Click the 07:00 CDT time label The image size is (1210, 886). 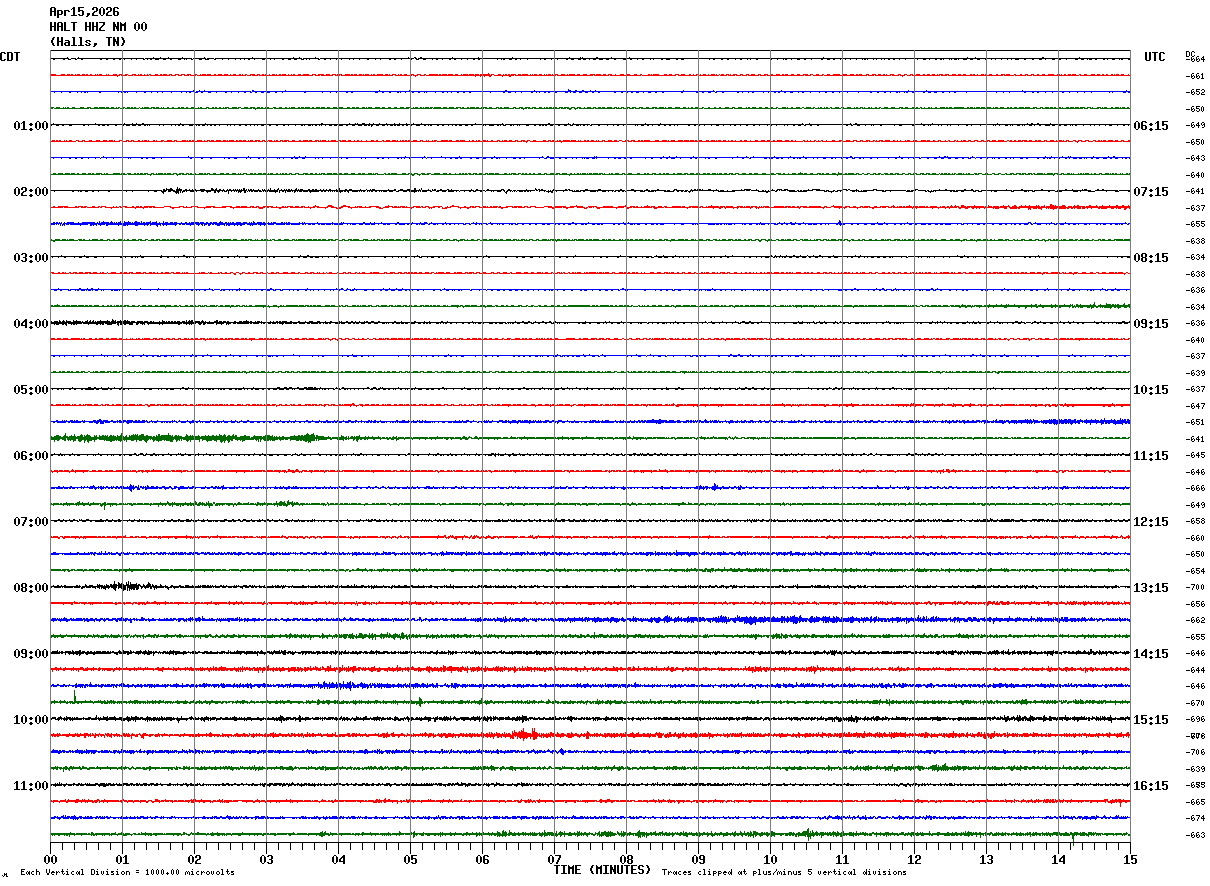click(x=31, y=522)
